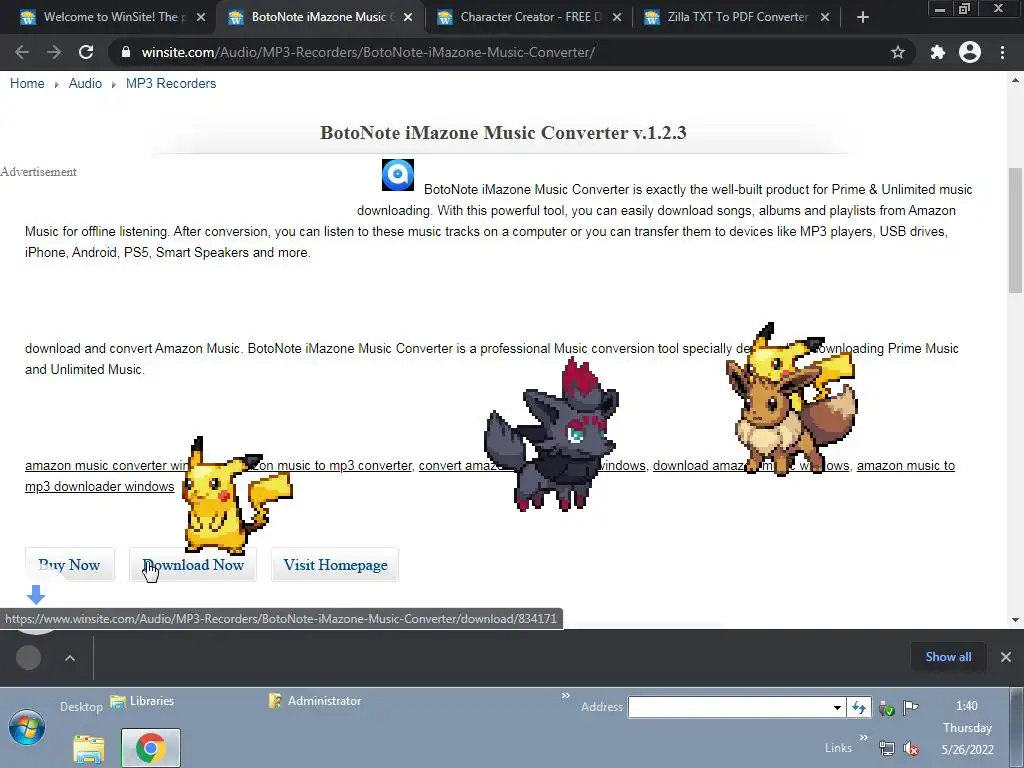Screen dimensions: 1024x768
Task: Close the BotoNote iMazone Music tab
Action: 408,17
